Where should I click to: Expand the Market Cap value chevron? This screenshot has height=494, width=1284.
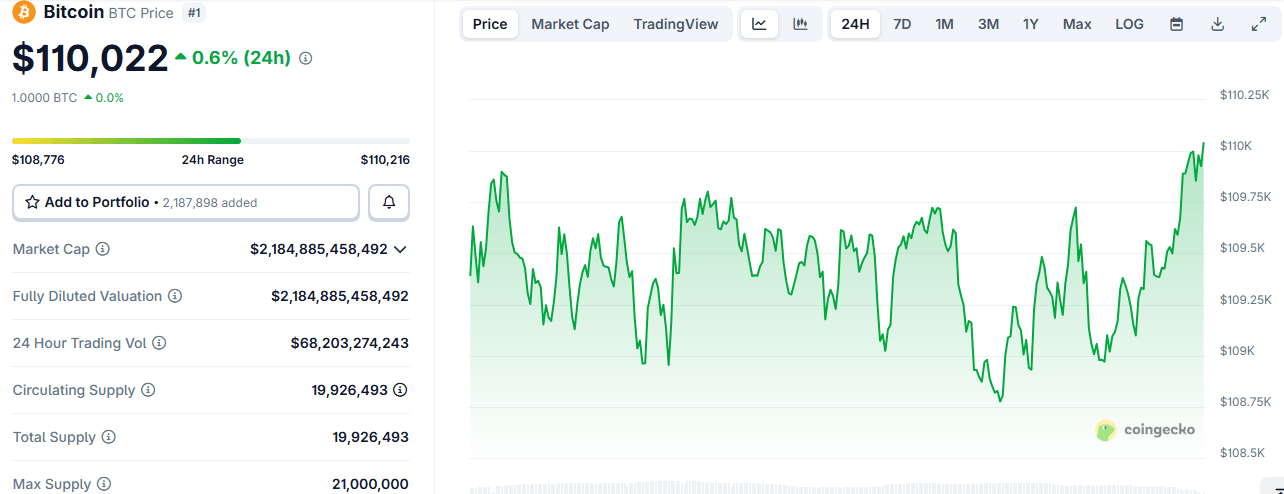(401, 249)
